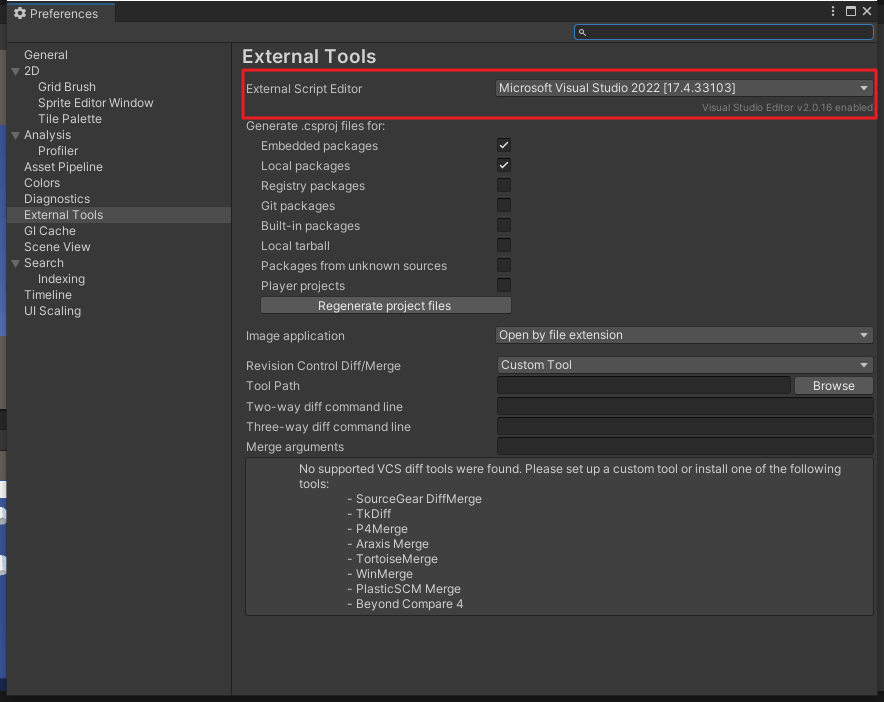Open General preferences
This screenshot has height=702, width=884.
point(46,55)
